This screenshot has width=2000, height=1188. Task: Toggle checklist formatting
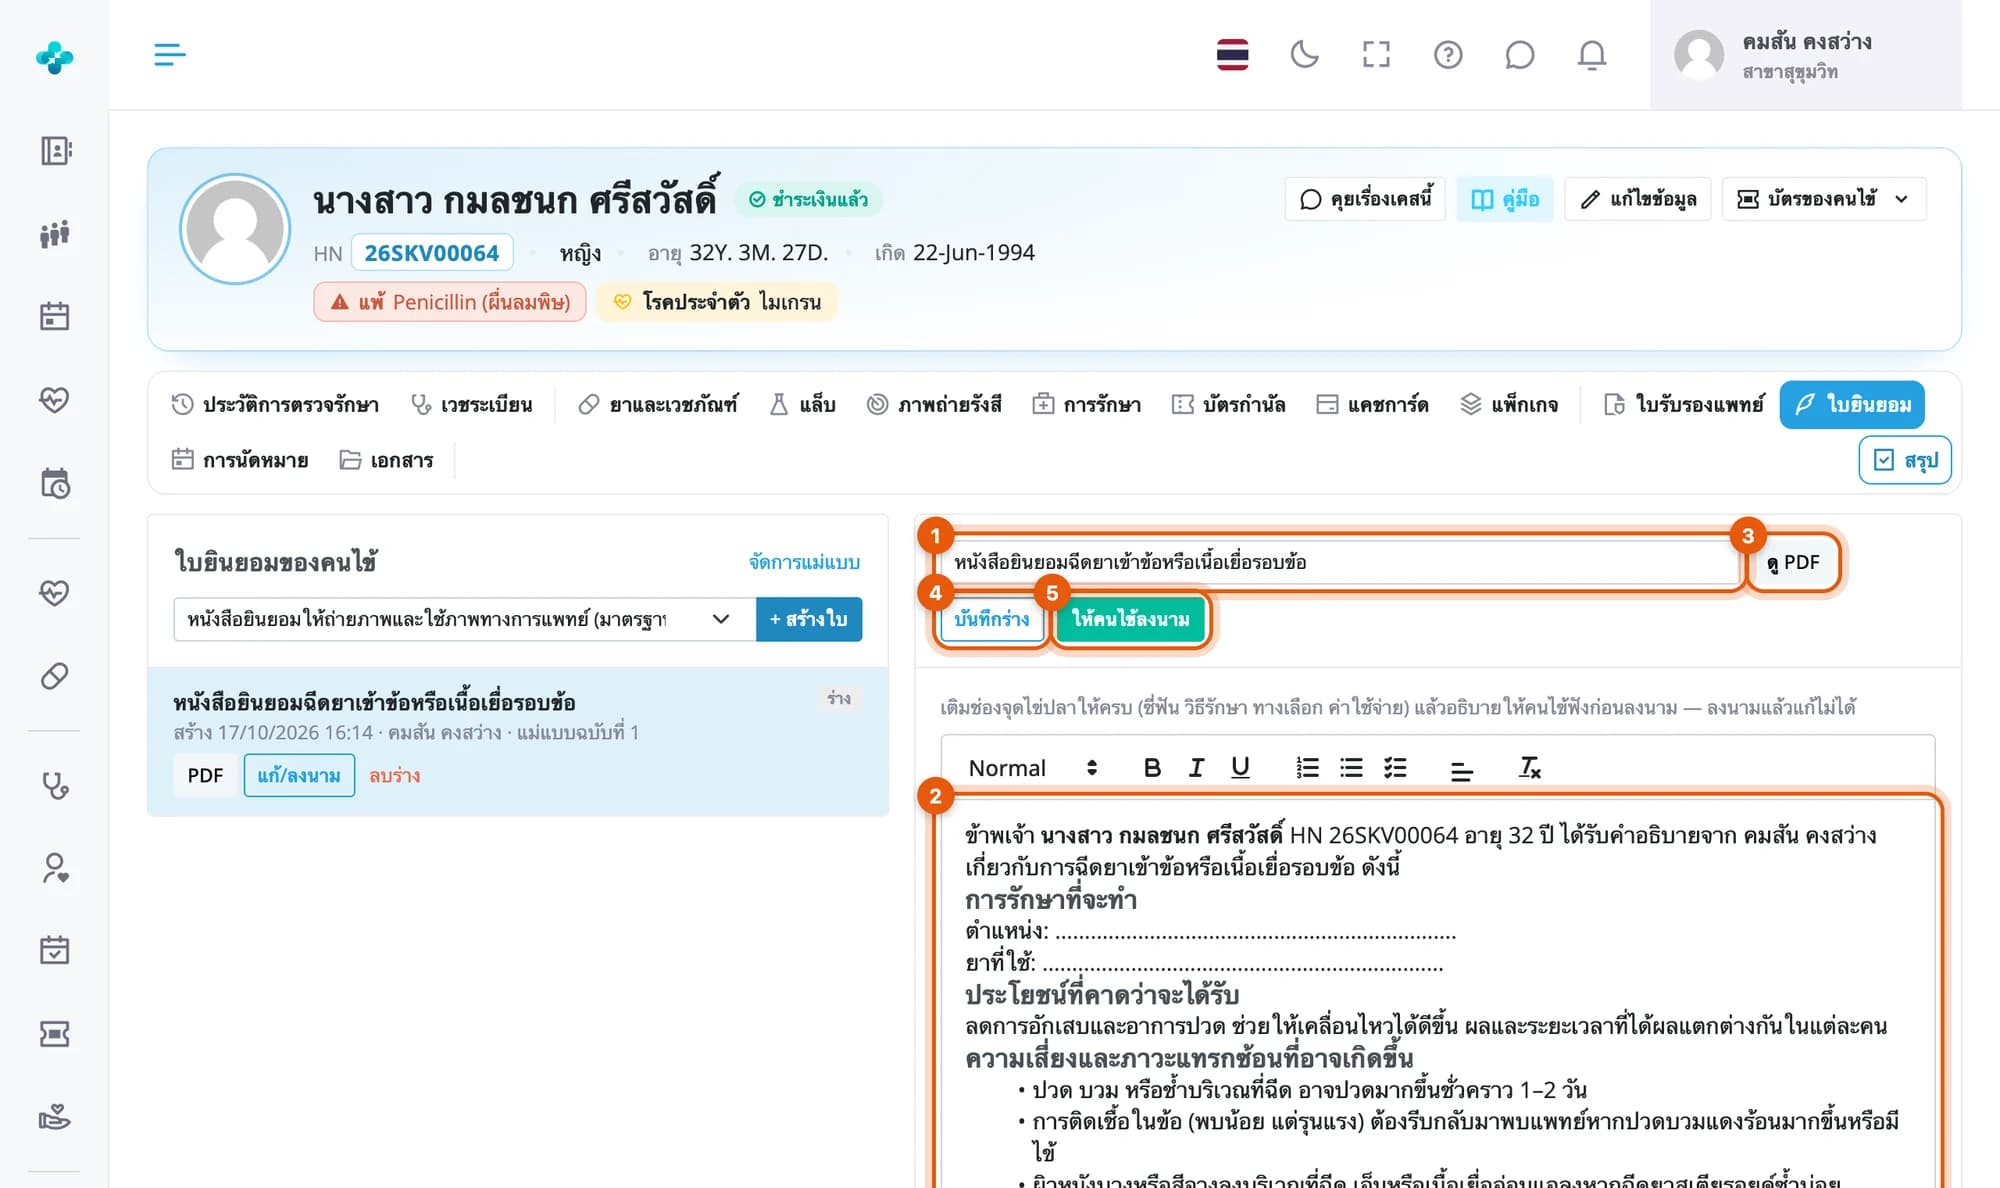coord(1395,768)
